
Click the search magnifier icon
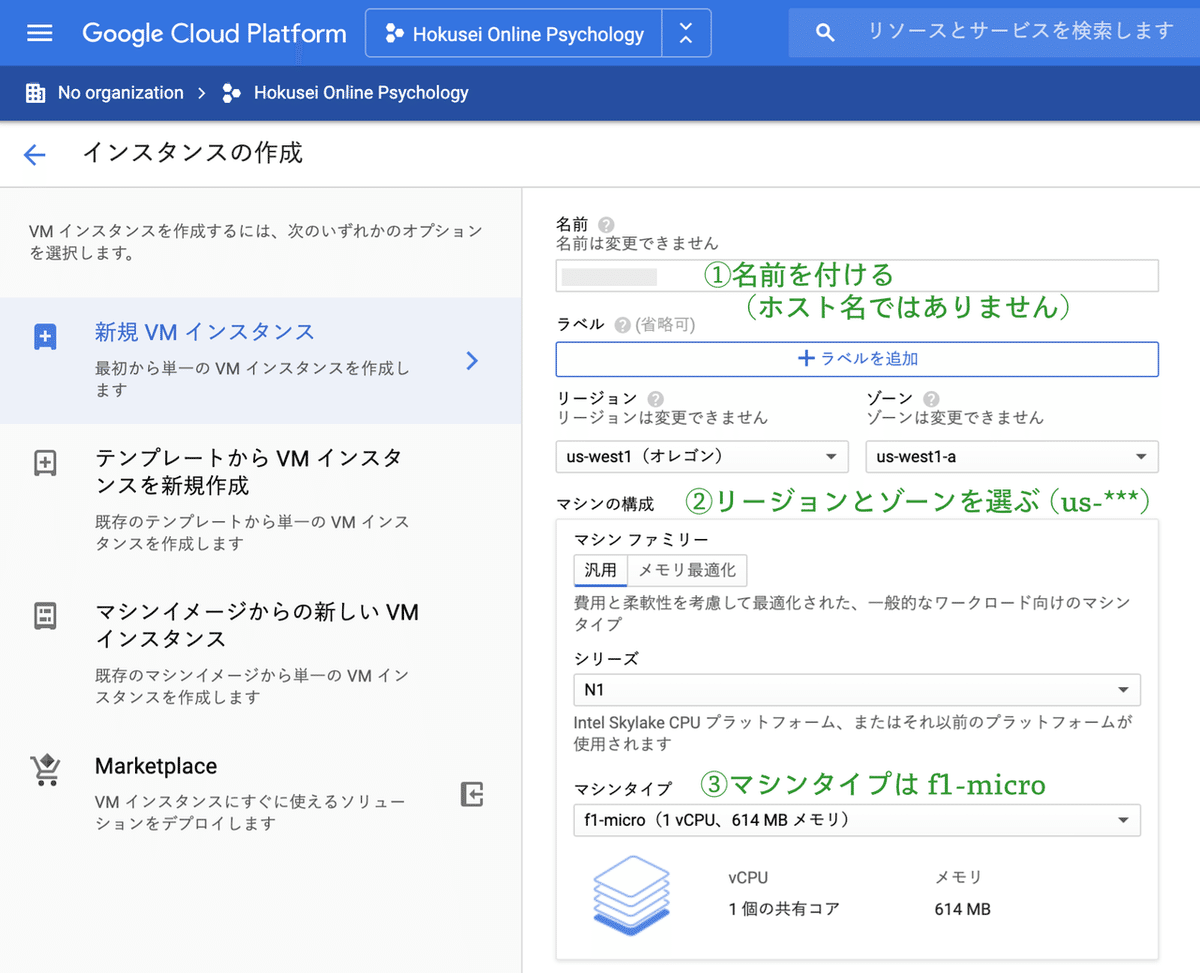pos(825,33)
